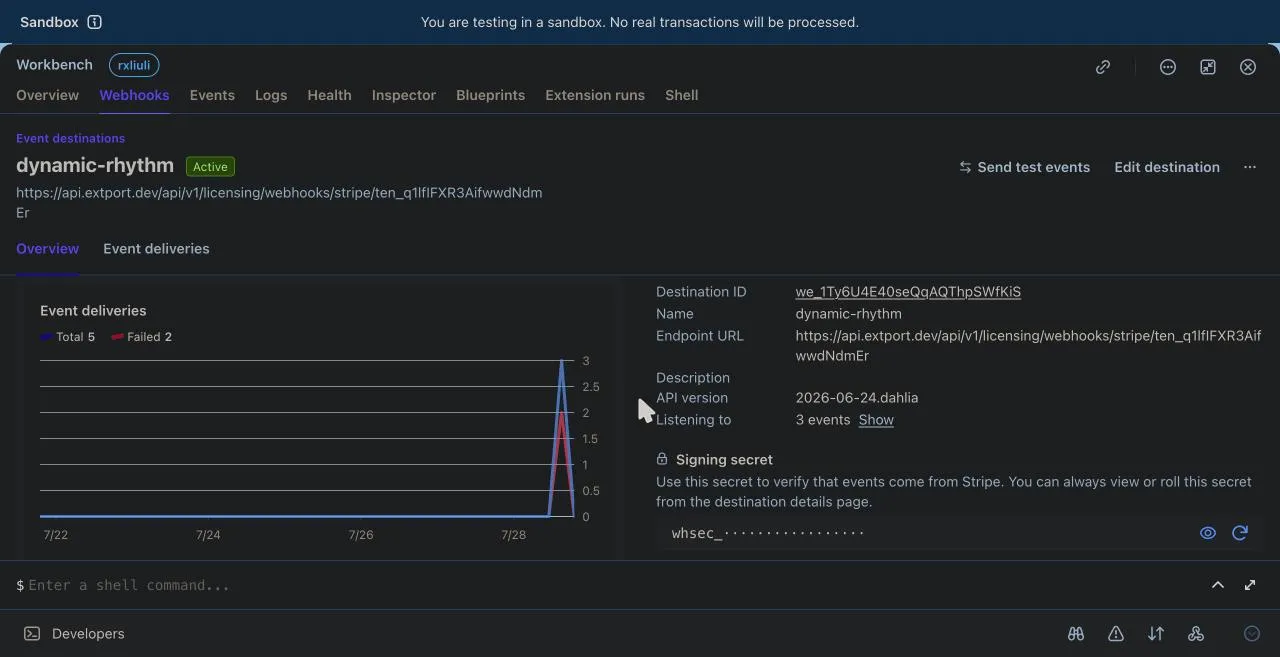Select the Webhooks tab

pos(134,95)
